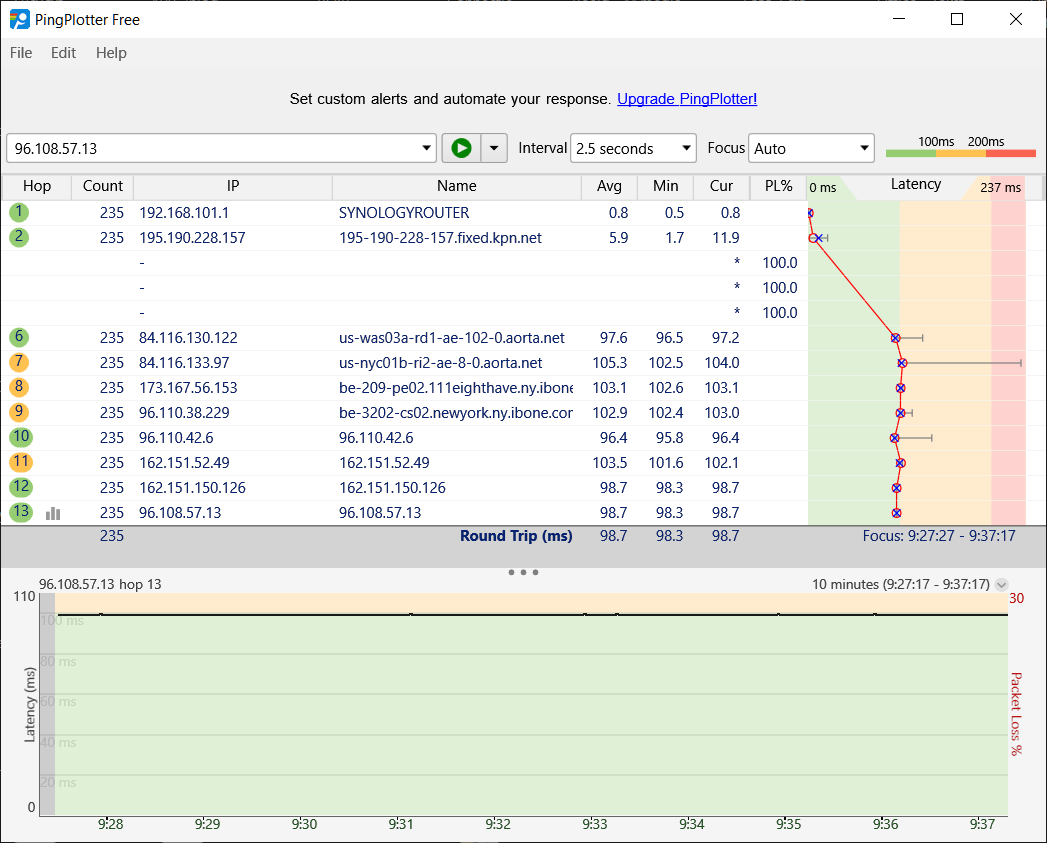Expand the play button options arrow

(x=494, y=148)
